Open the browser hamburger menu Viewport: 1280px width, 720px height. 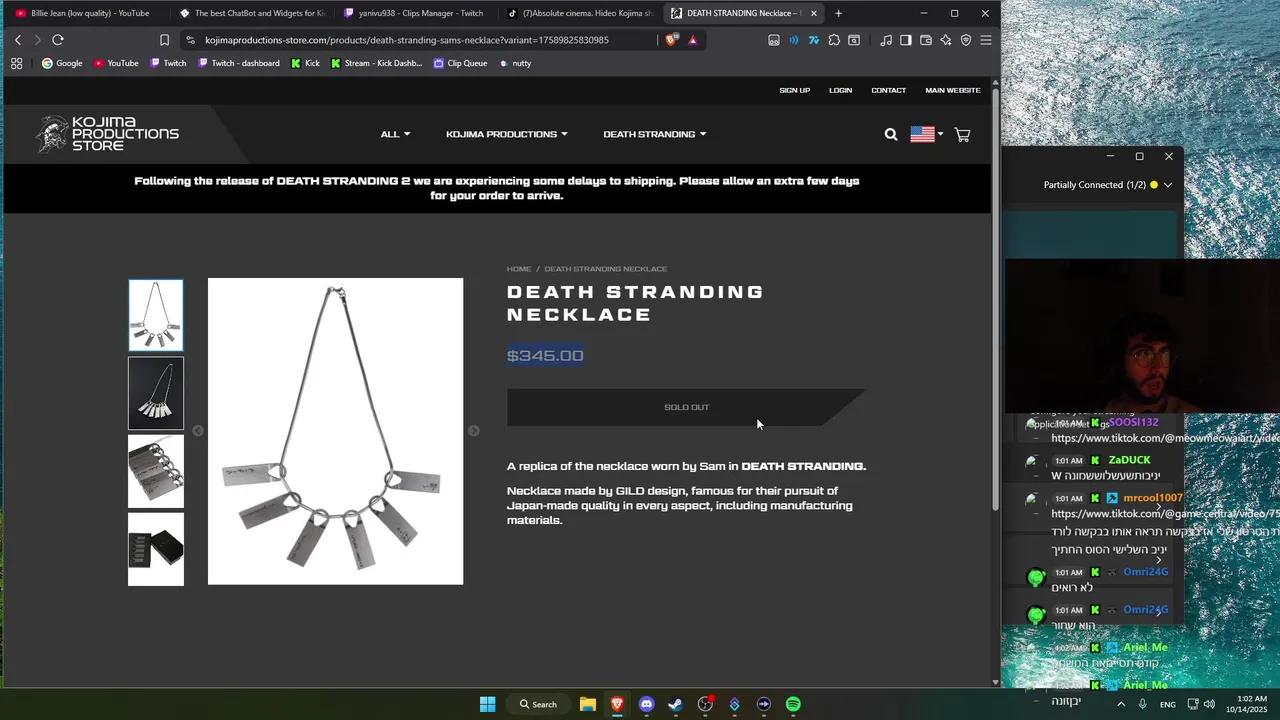pos(986,40)
